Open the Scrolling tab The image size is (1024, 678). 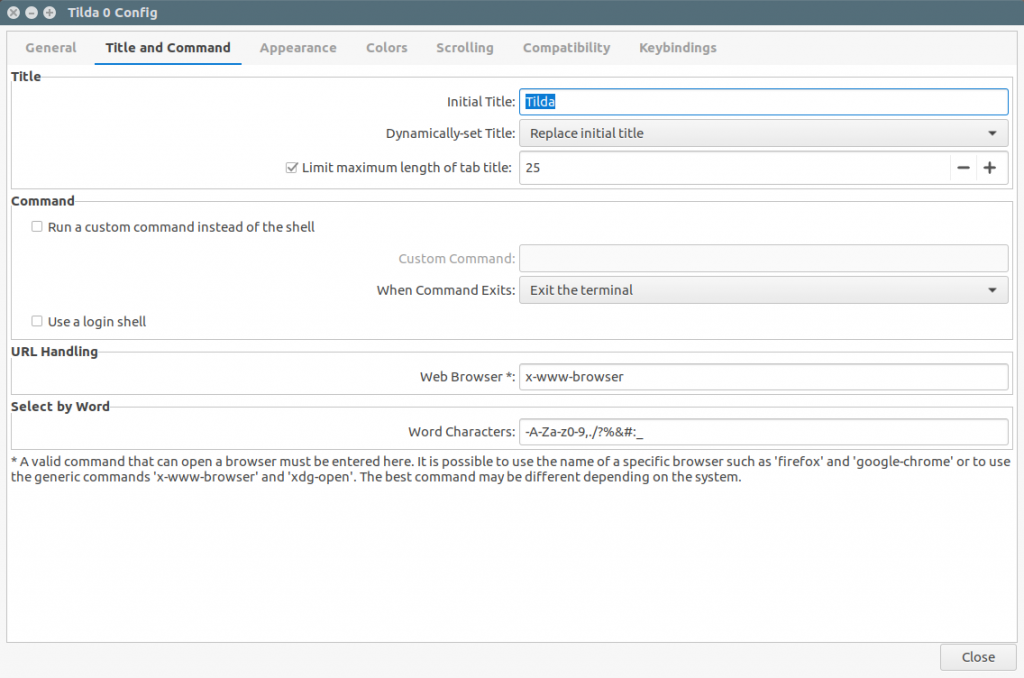point(464,47)
